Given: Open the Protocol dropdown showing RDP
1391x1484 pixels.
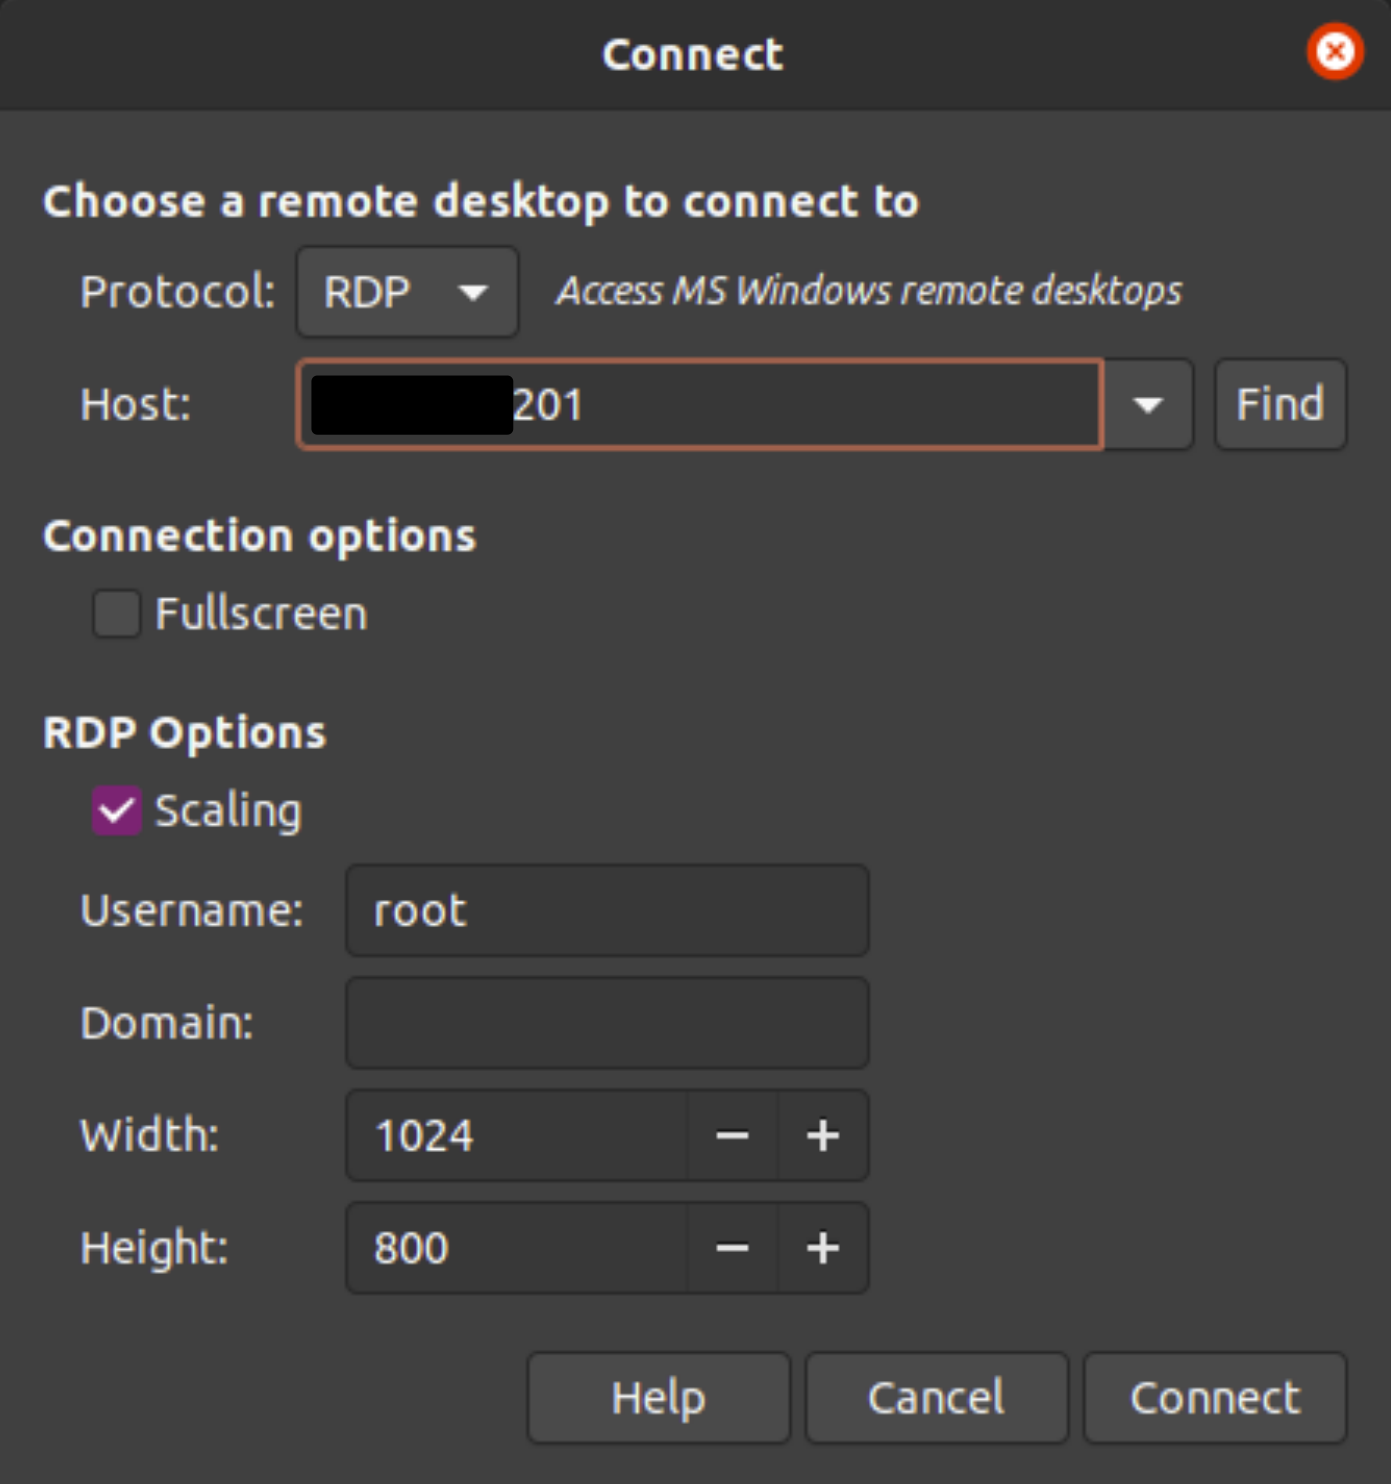Looking at the screenshot, I should point(406,291).
